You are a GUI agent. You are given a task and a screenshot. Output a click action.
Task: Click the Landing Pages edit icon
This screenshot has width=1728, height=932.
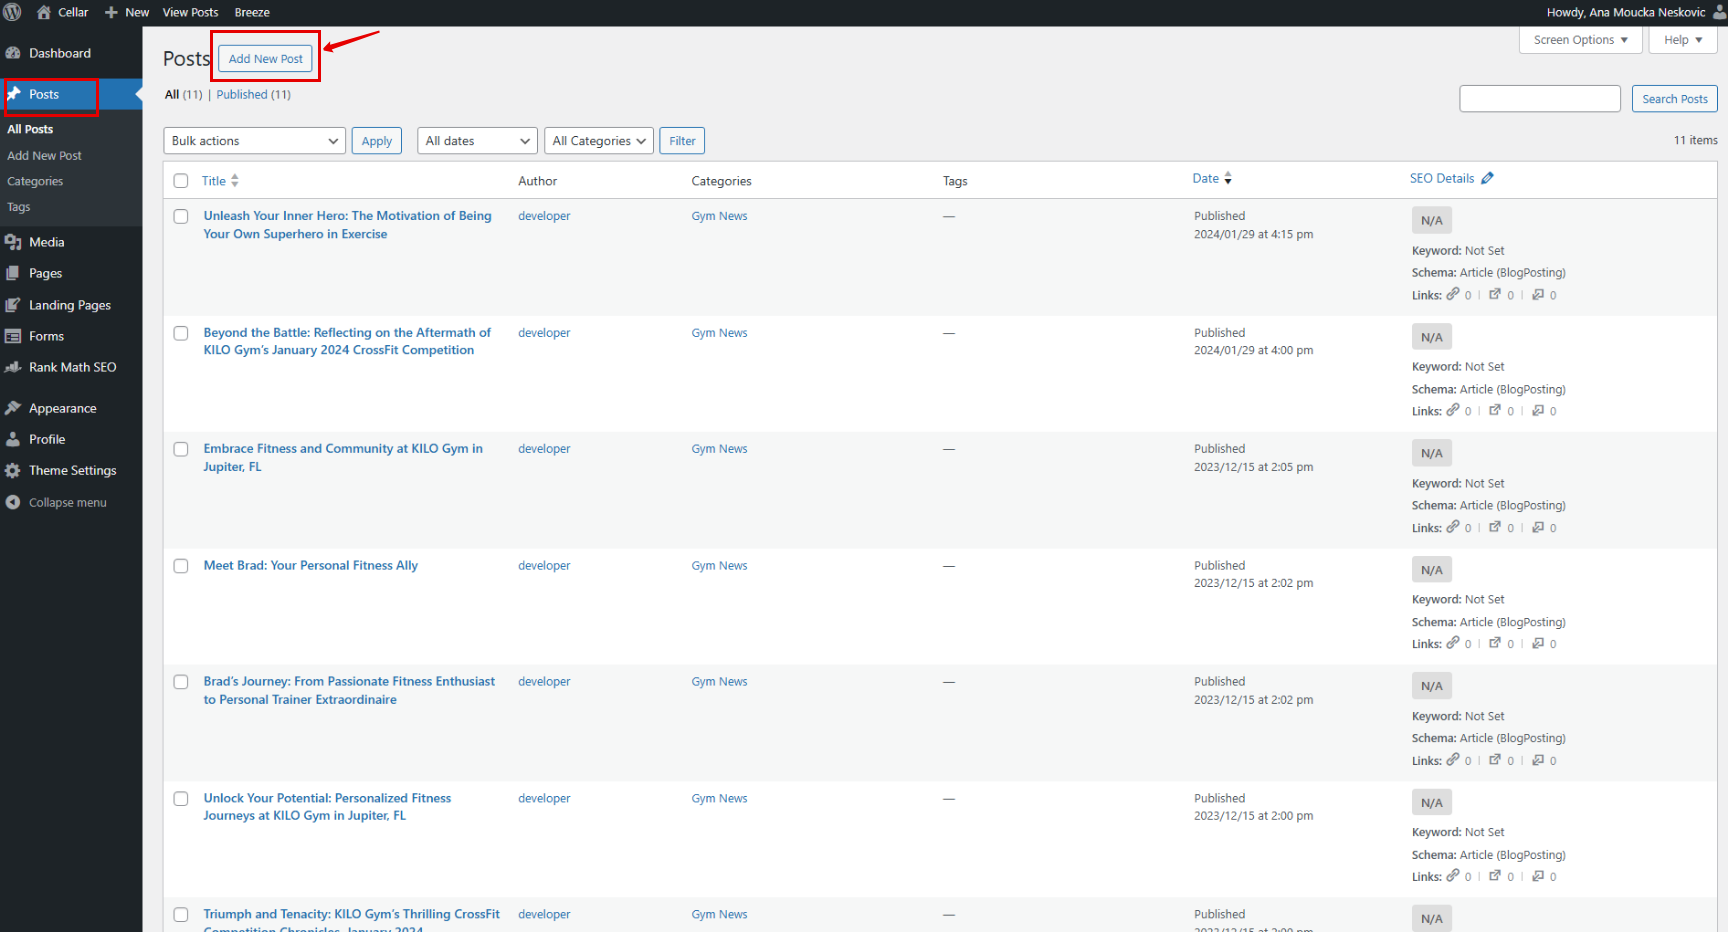tap(13, 305)
